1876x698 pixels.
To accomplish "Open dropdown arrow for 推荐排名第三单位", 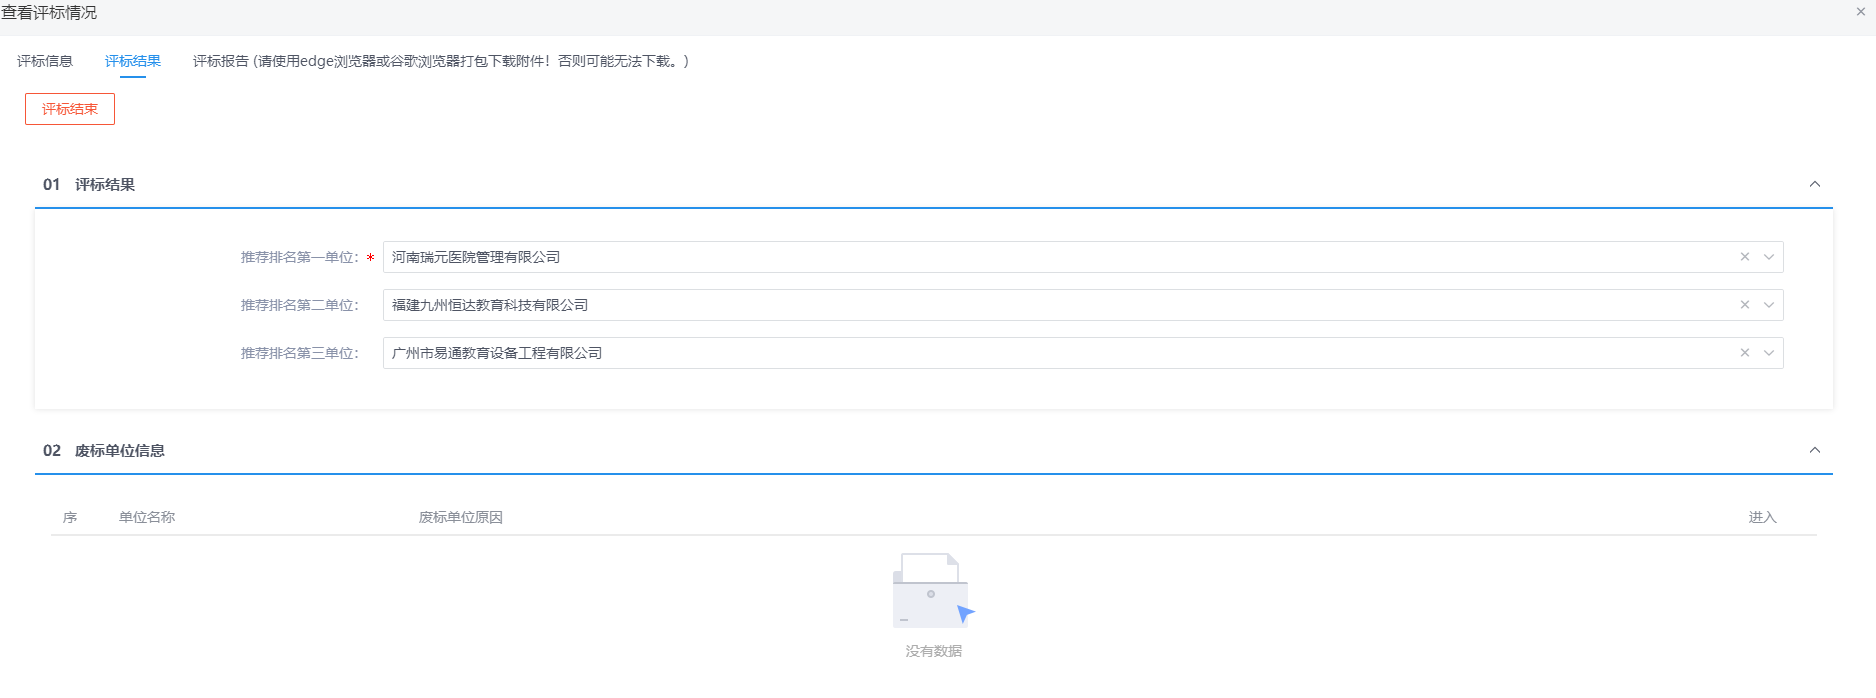I will tap(1768, 353).
